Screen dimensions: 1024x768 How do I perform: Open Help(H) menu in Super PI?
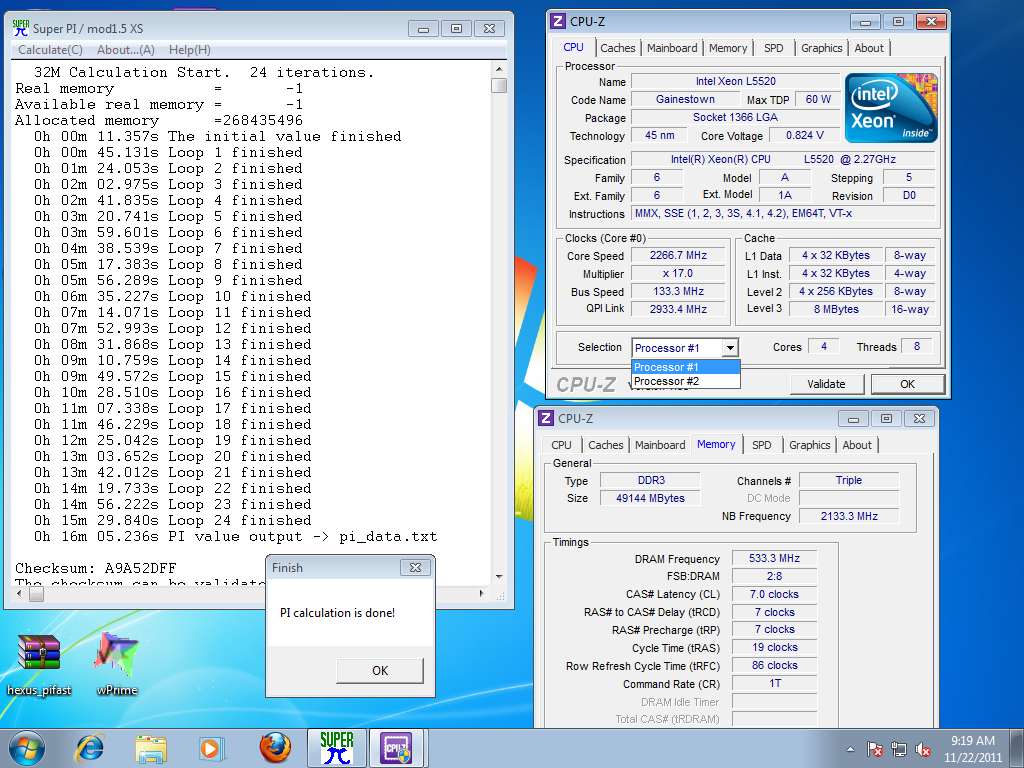pos(189,50)
